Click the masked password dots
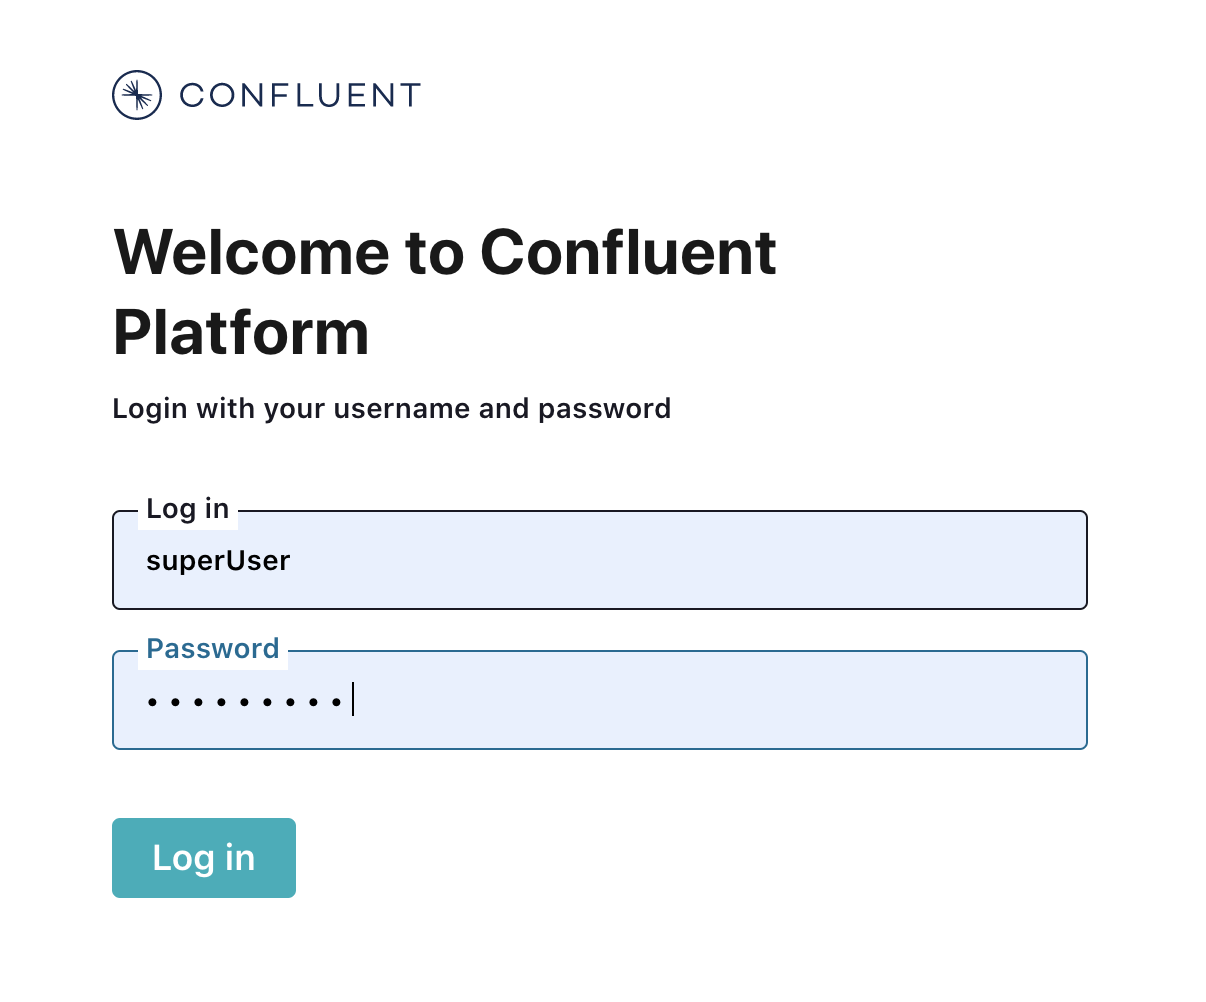 (245, 702)
